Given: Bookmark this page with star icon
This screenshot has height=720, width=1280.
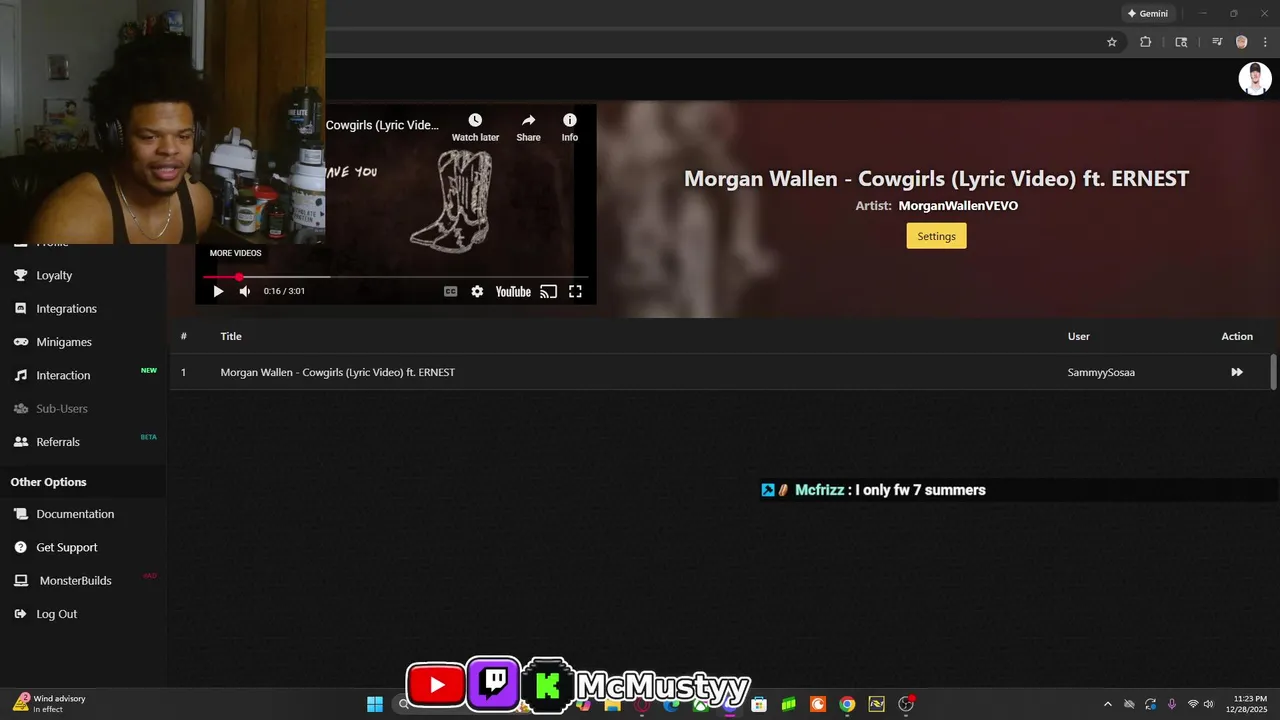Looking at the screenshot, I should pos(1111,42).
